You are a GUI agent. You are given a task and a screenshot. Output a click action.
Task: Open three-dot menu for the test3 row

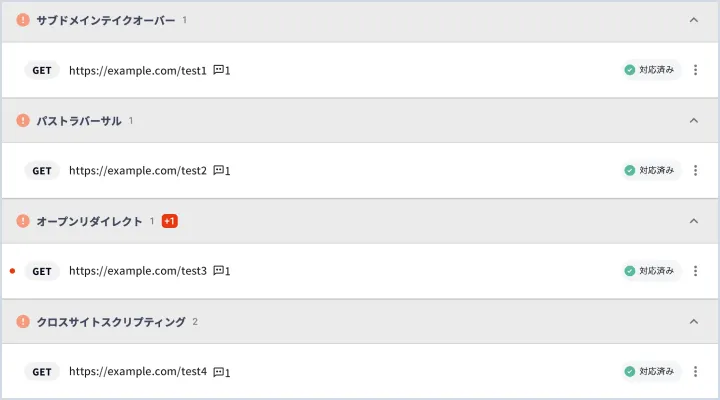click(695, 271)
